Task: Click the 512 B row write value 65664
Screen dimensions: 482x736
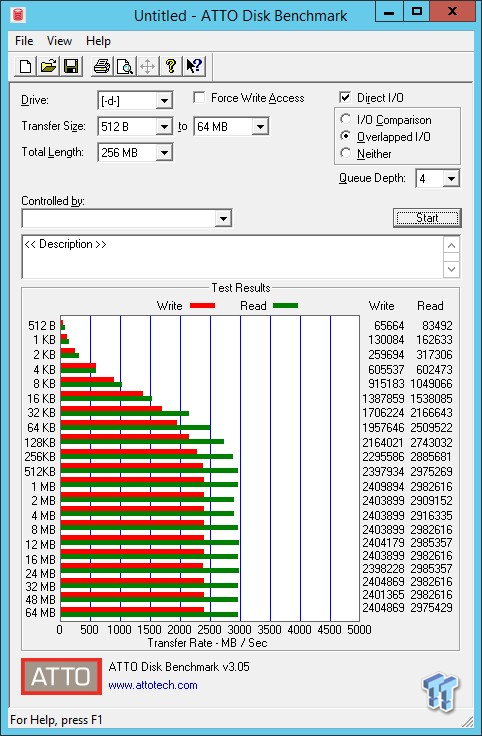Action: [389, 326]
